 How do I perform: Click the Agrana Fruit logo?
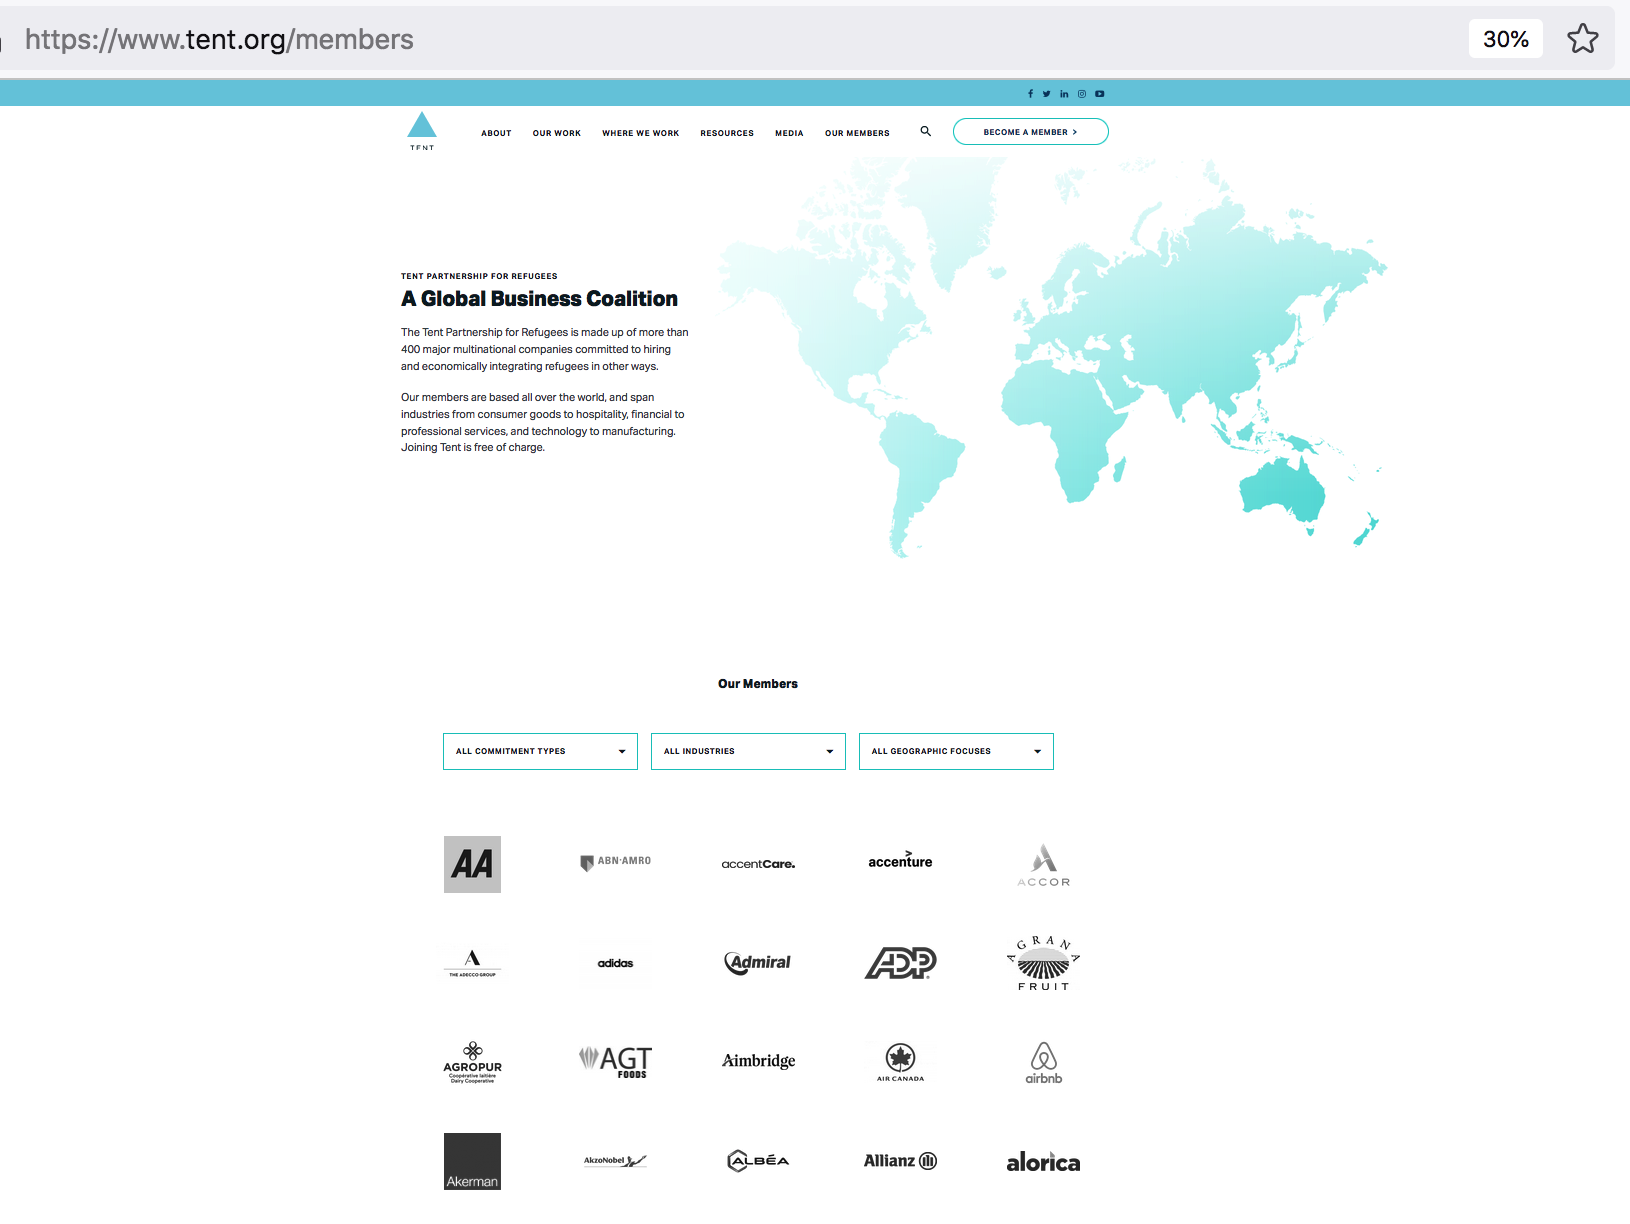tap(1043, 964)
